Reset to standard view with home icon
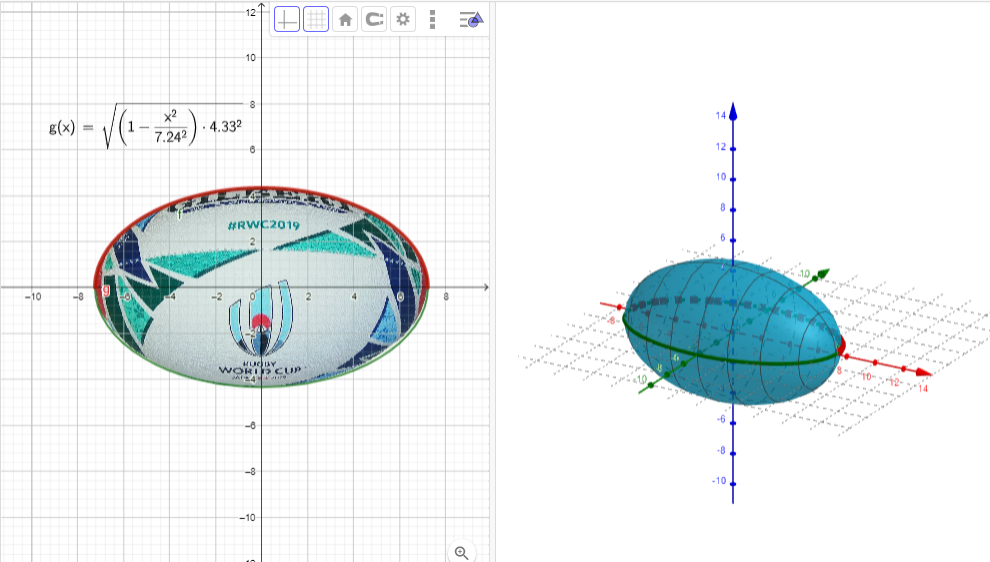990x562 pixels. (345, 20)
